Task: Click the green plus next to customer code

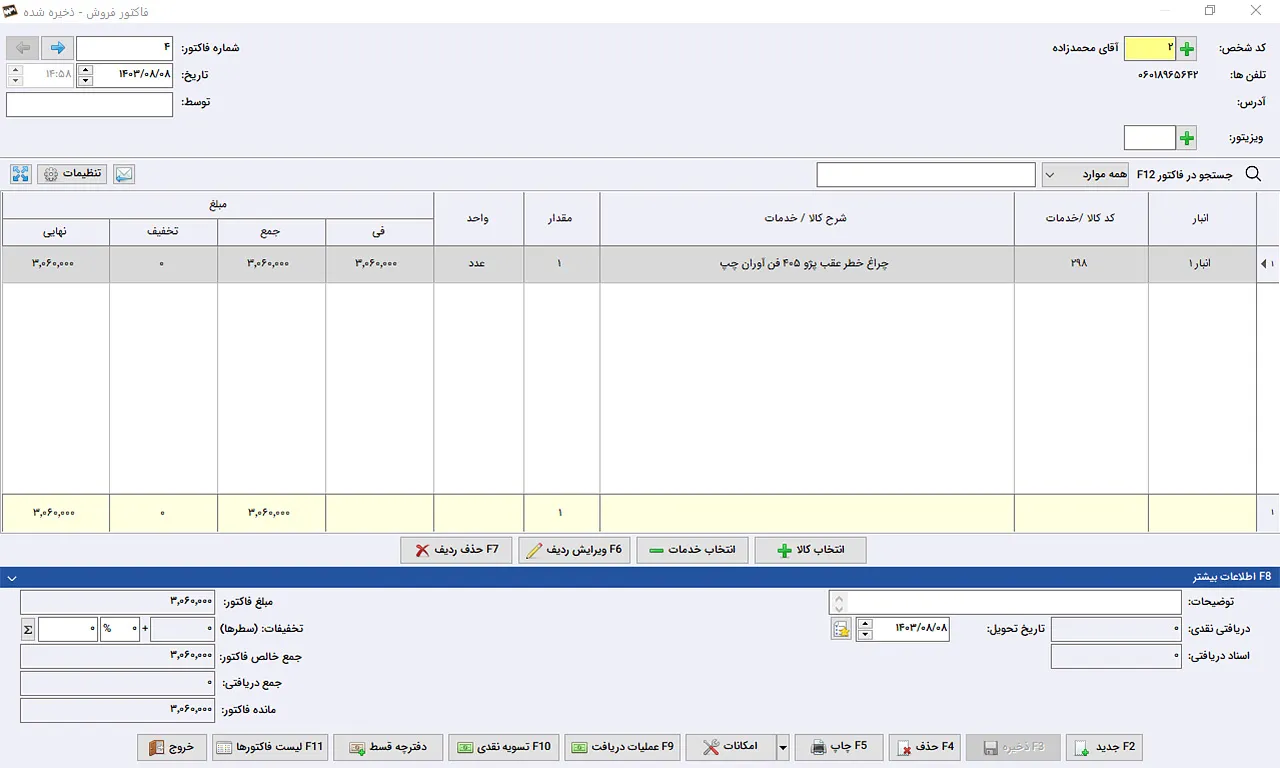Action: pos(1187,48)
